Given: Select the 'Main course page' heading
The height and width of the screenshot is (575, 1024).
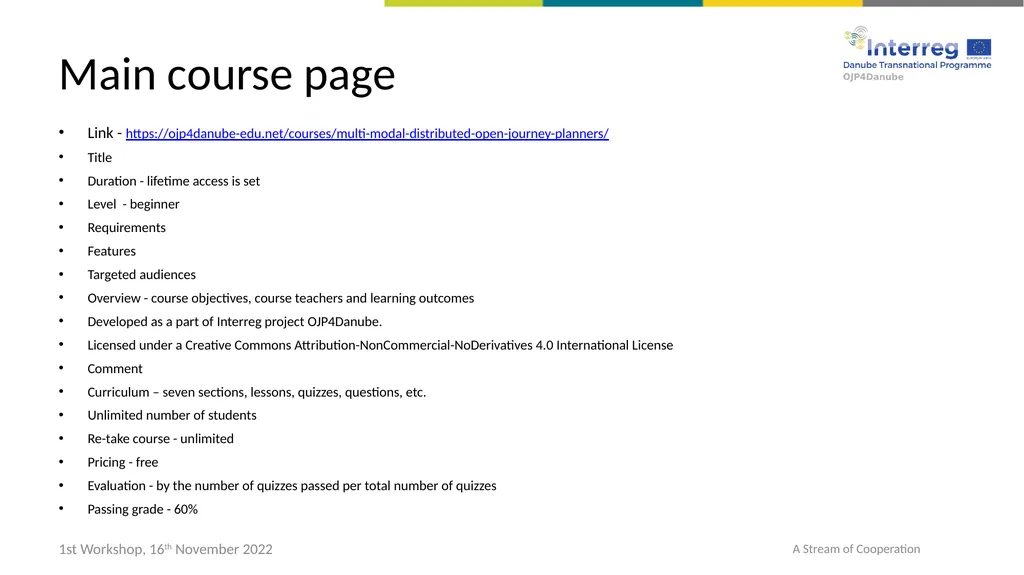Looking at the screenshot, I should coord(227,74).
